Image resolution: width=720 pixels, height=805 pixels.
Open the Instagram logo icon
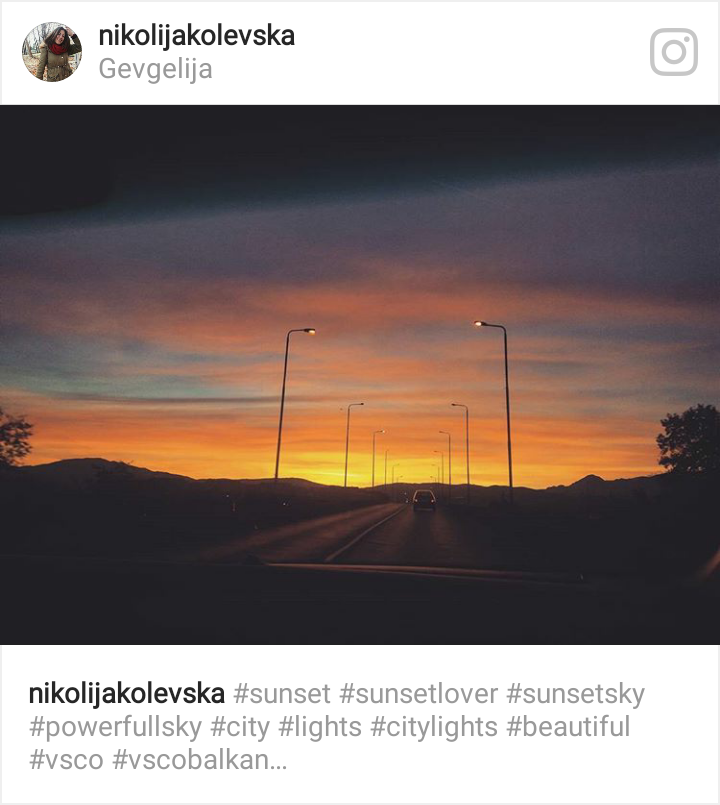click(x=673, y=52)
